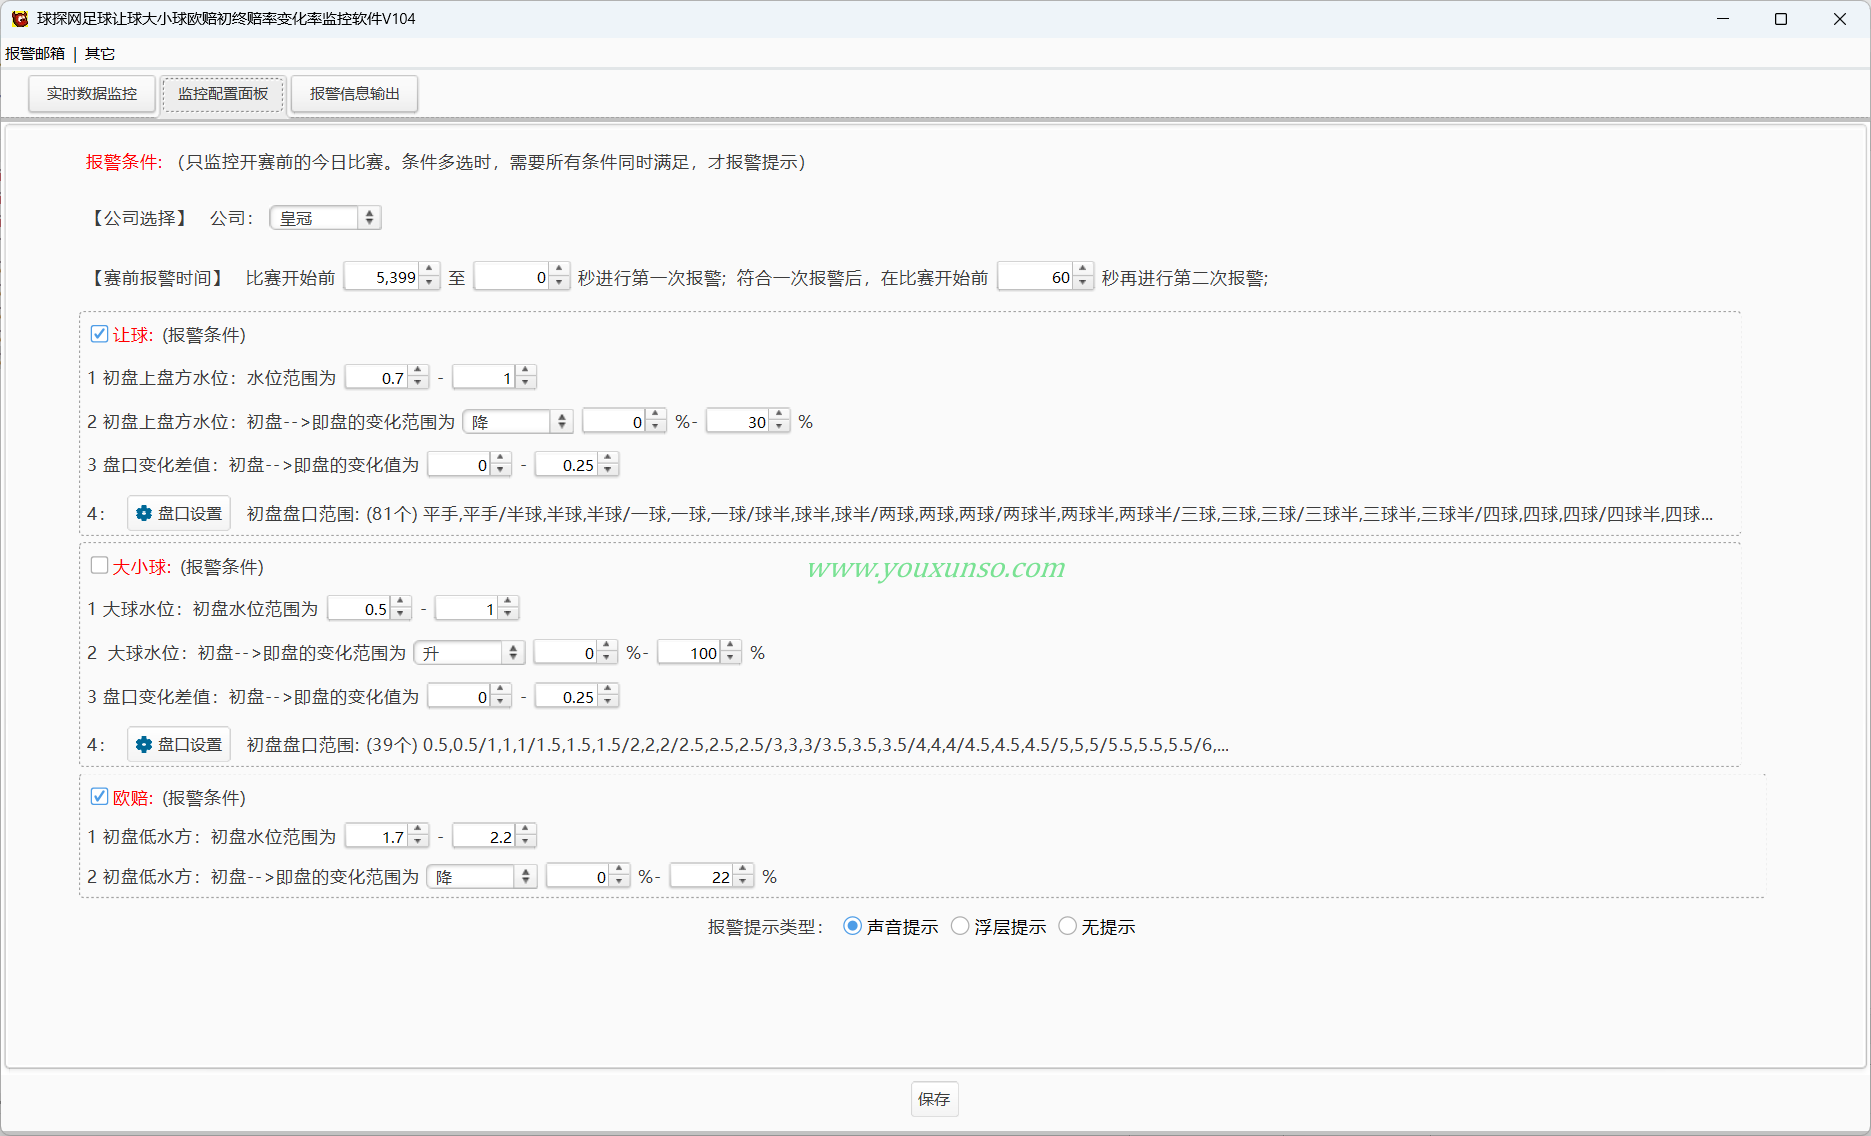Viewport: 1871px width, 1136px height.
Task: Switch to the 监控配置面板 tab
Action: point(223,94)
